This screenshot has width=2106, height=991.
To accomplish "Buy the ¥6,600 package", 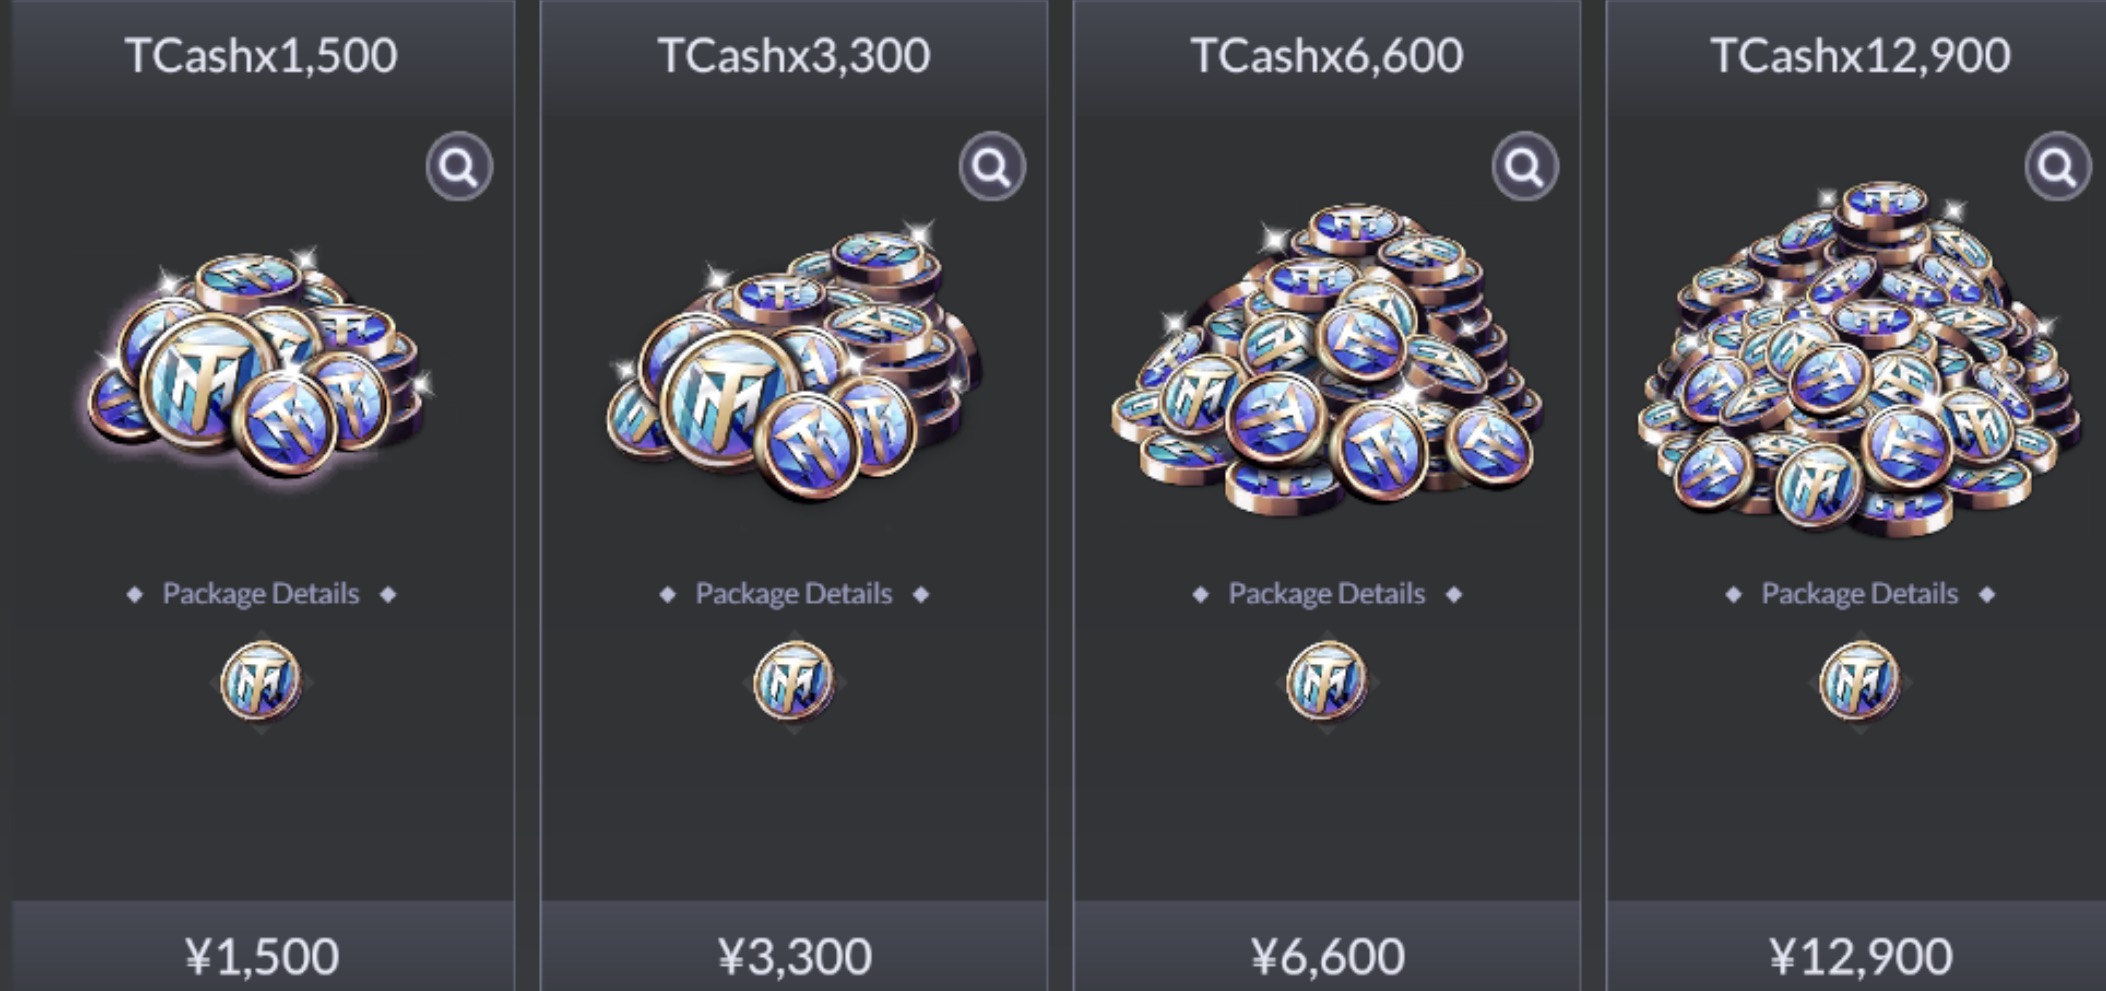I will (x=1327, y=946).
